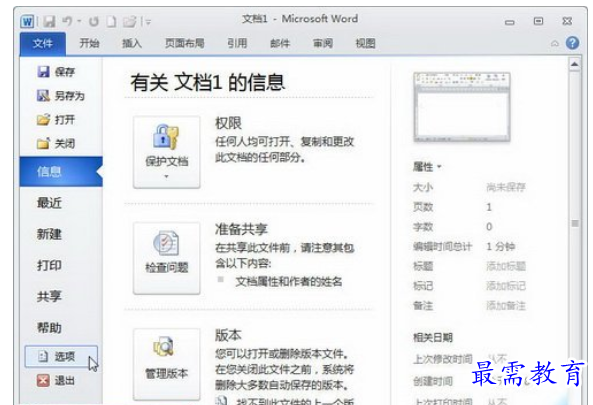Screen dimensions: 593x405
Task: Select the 帮助 backstage section
Action: click(x=49, y=327)
